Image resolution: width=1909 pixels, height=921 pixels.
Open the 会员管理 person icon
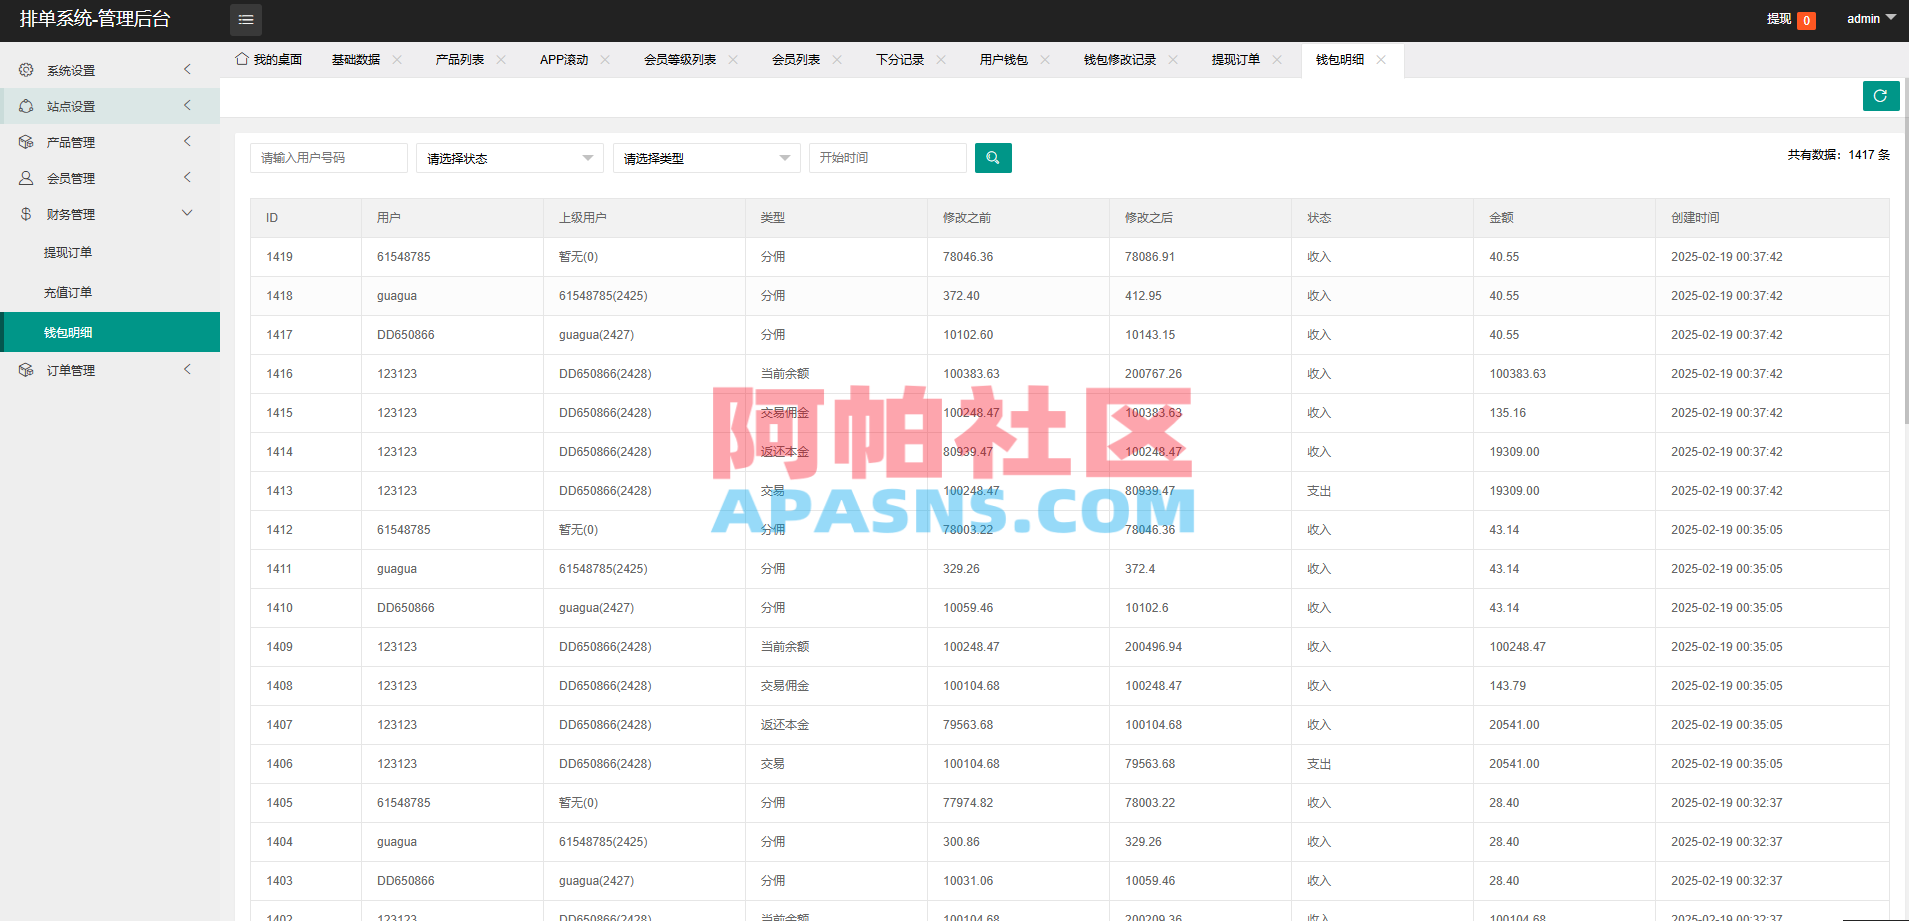(x=25, y=177)
